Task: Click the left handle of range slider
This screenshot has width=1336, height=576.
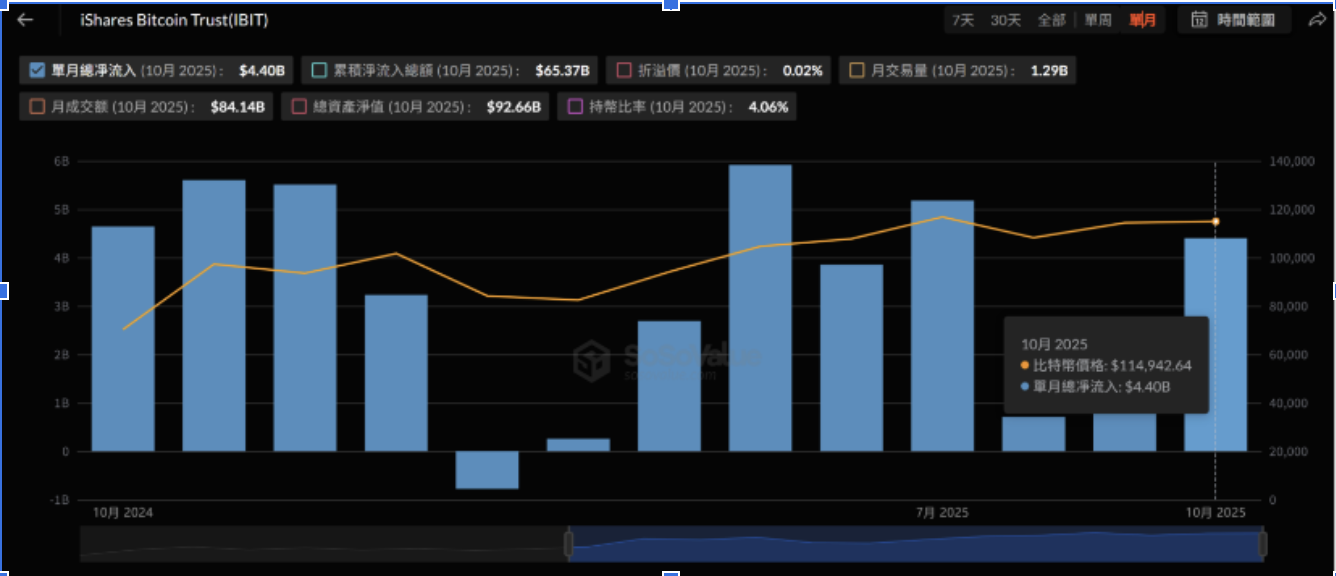Action: [568, 544]
